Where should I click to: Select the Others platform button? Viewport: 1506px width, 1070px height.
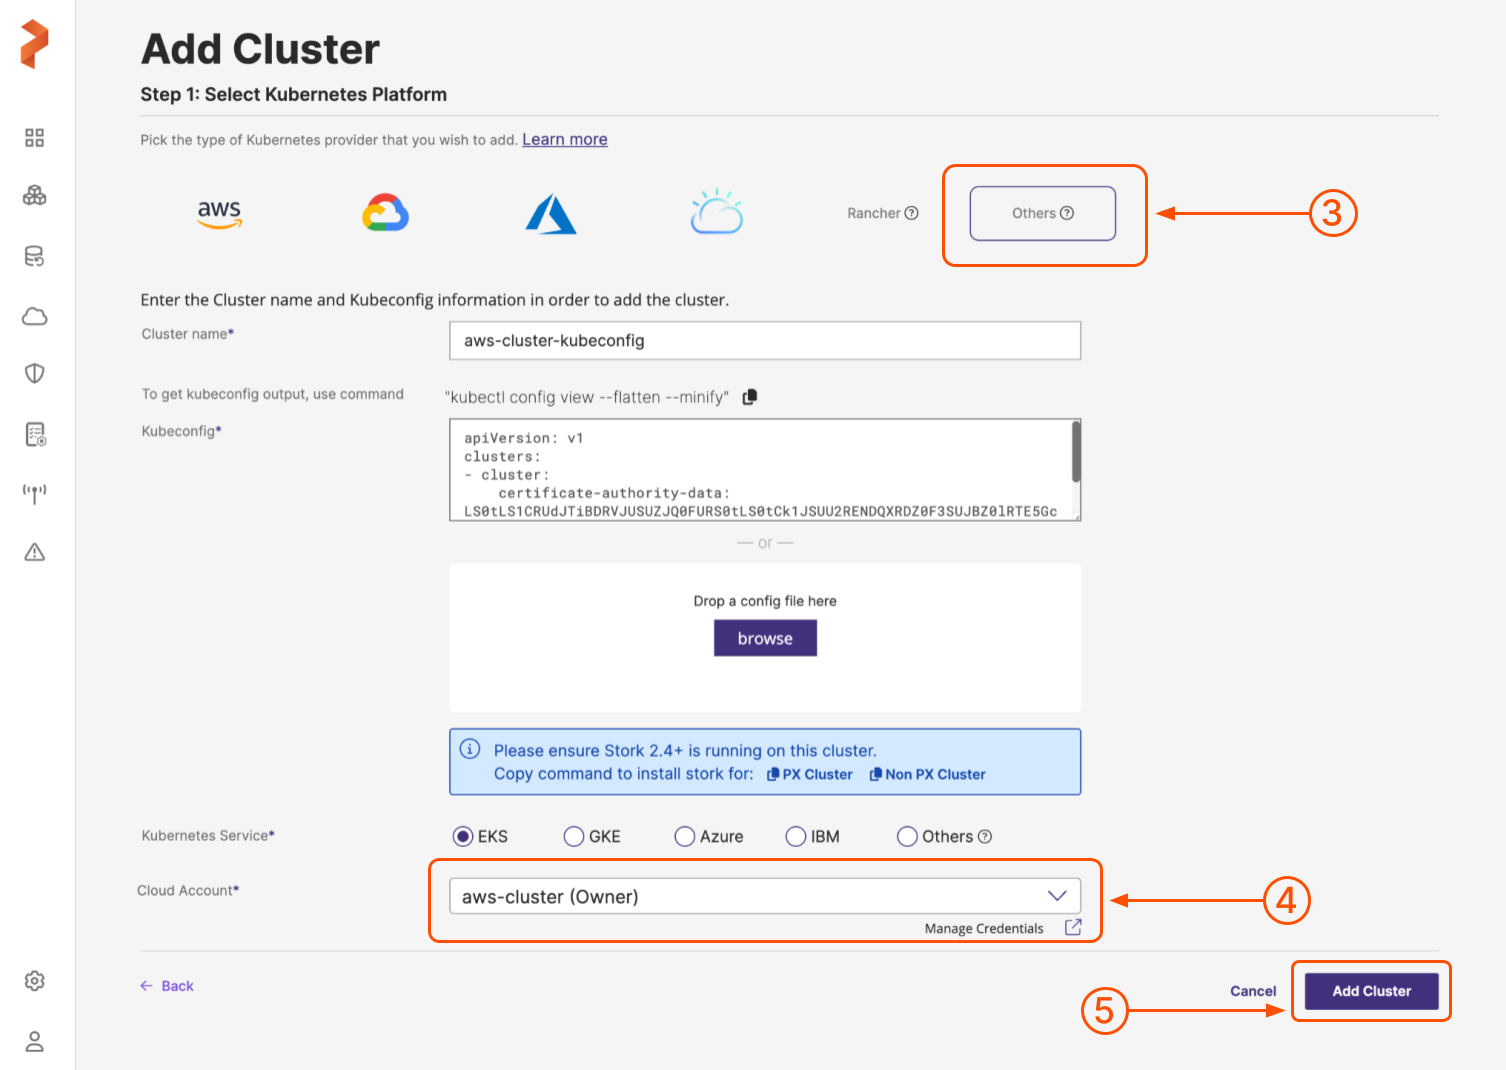1042,213
